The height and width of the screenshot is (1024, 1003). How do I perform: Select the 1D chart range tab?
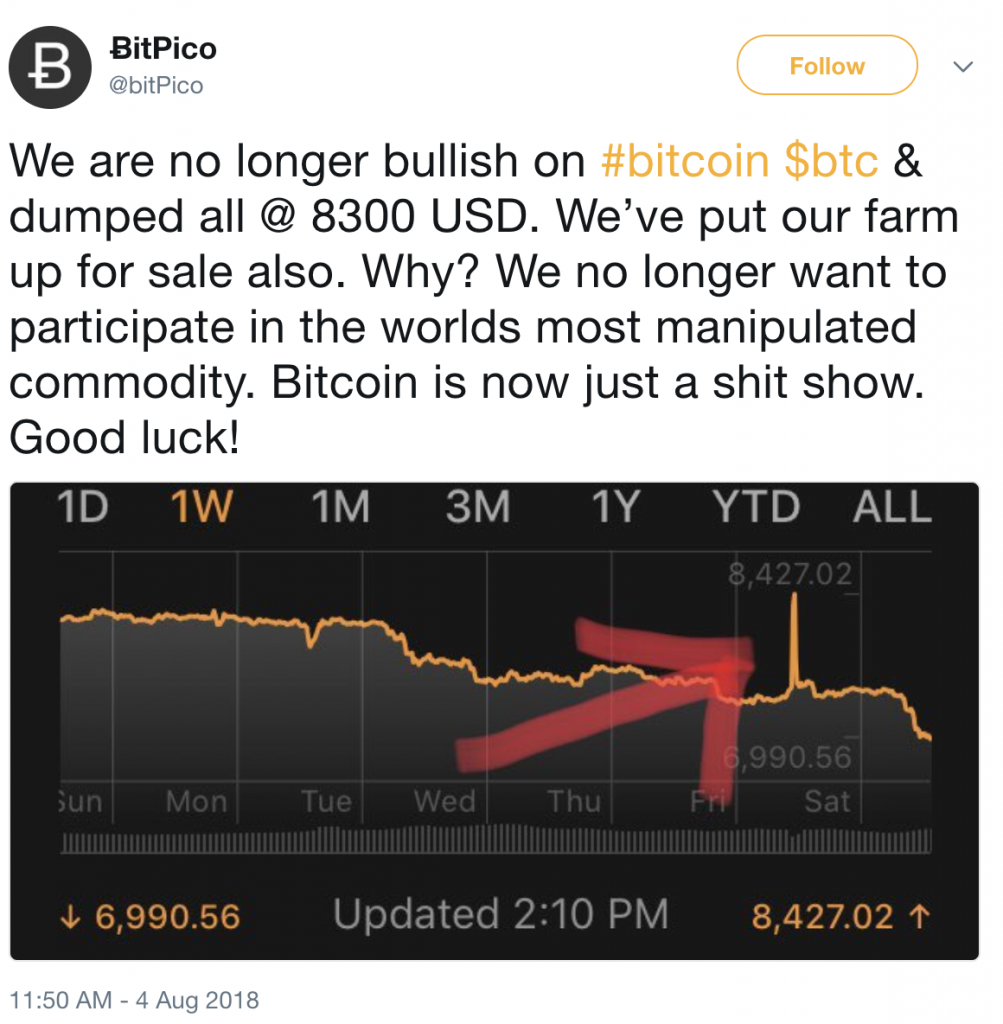[82, 509]
